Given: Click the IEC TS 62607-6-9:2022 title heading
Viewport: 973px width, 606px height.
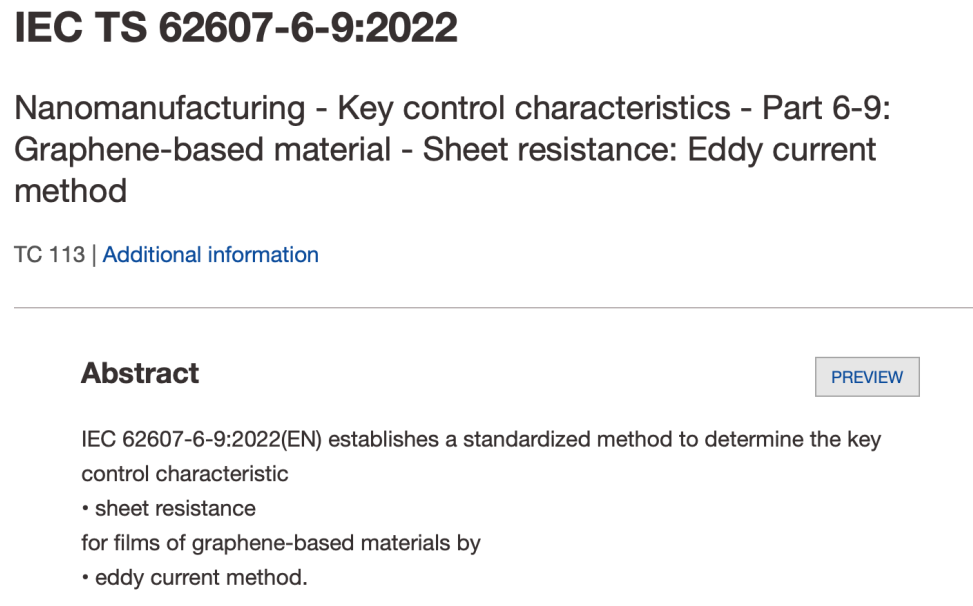Looking at the screenshot, I should tap(236, 28).
